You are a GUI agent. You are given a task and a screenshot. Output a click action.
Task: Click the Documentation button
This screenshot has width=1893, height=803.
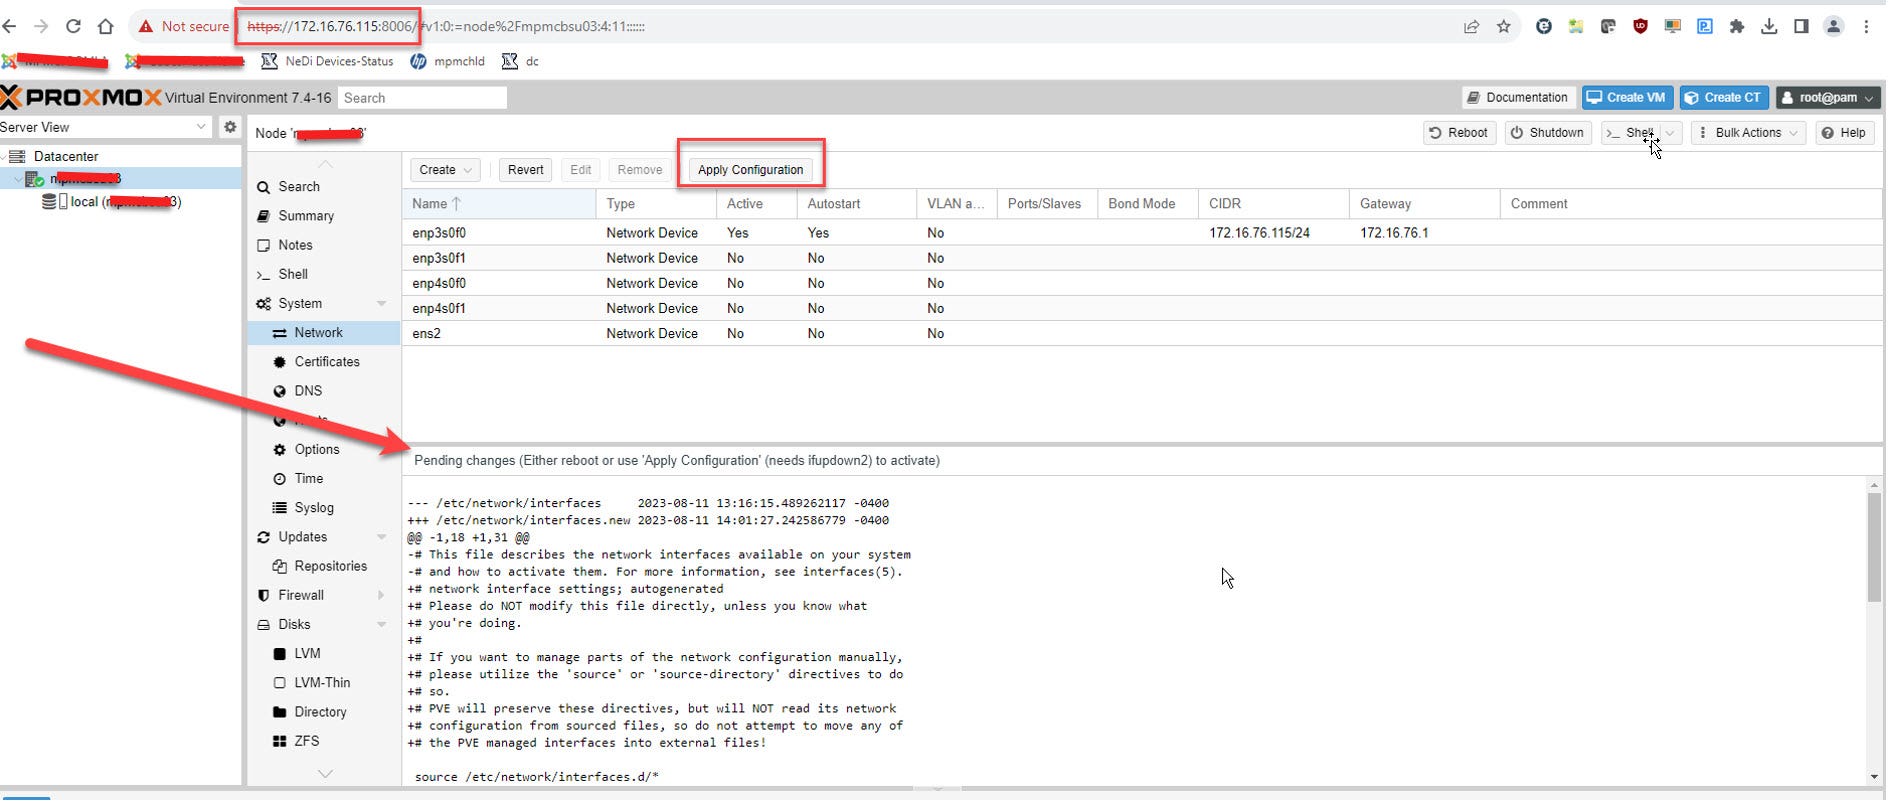(1518, 97)
